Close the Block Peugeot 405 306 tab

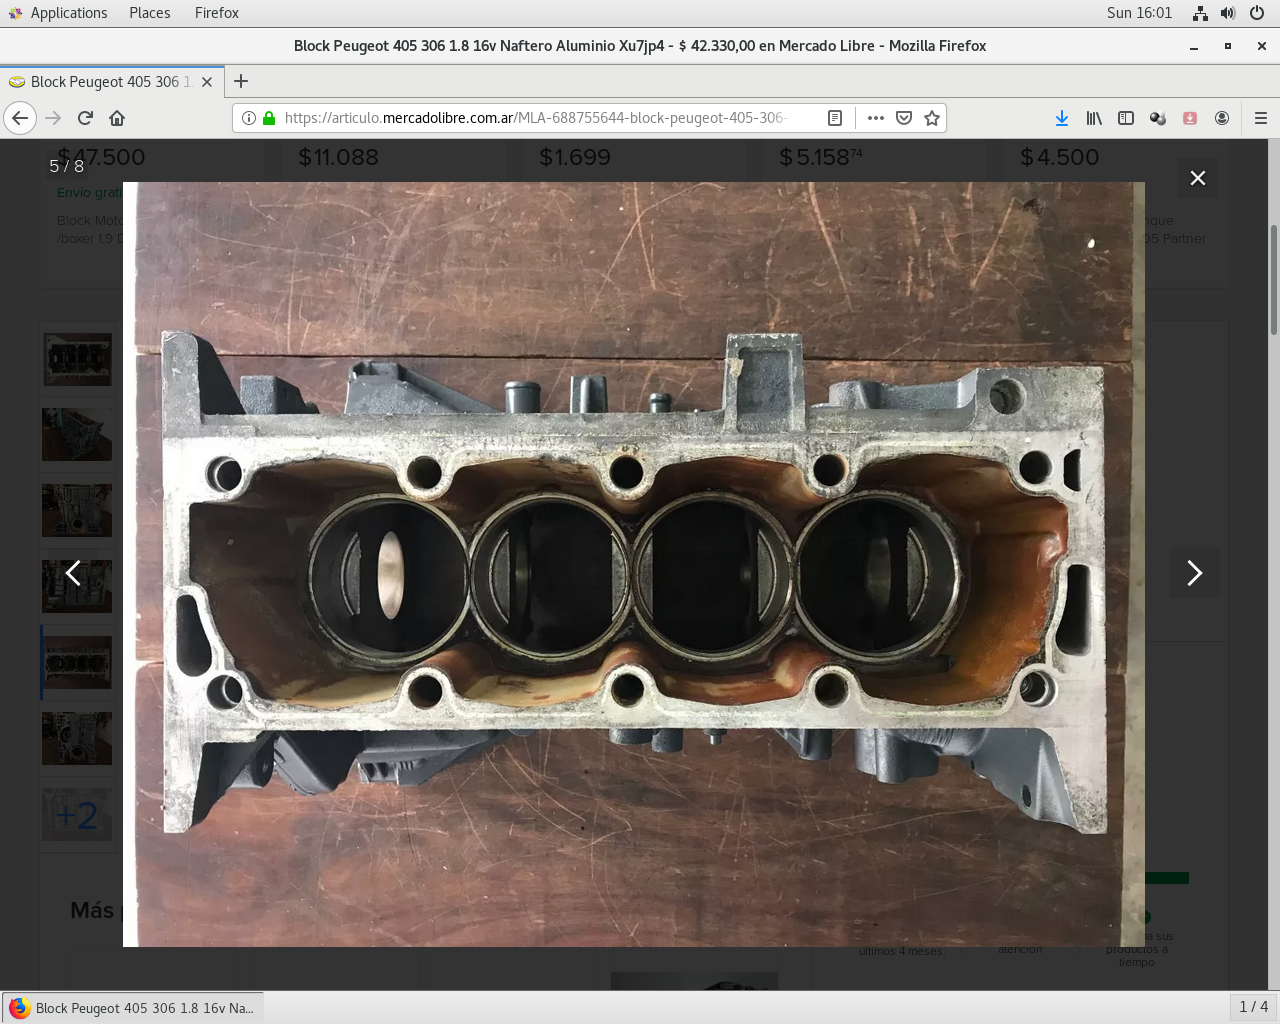click(207, 82)
